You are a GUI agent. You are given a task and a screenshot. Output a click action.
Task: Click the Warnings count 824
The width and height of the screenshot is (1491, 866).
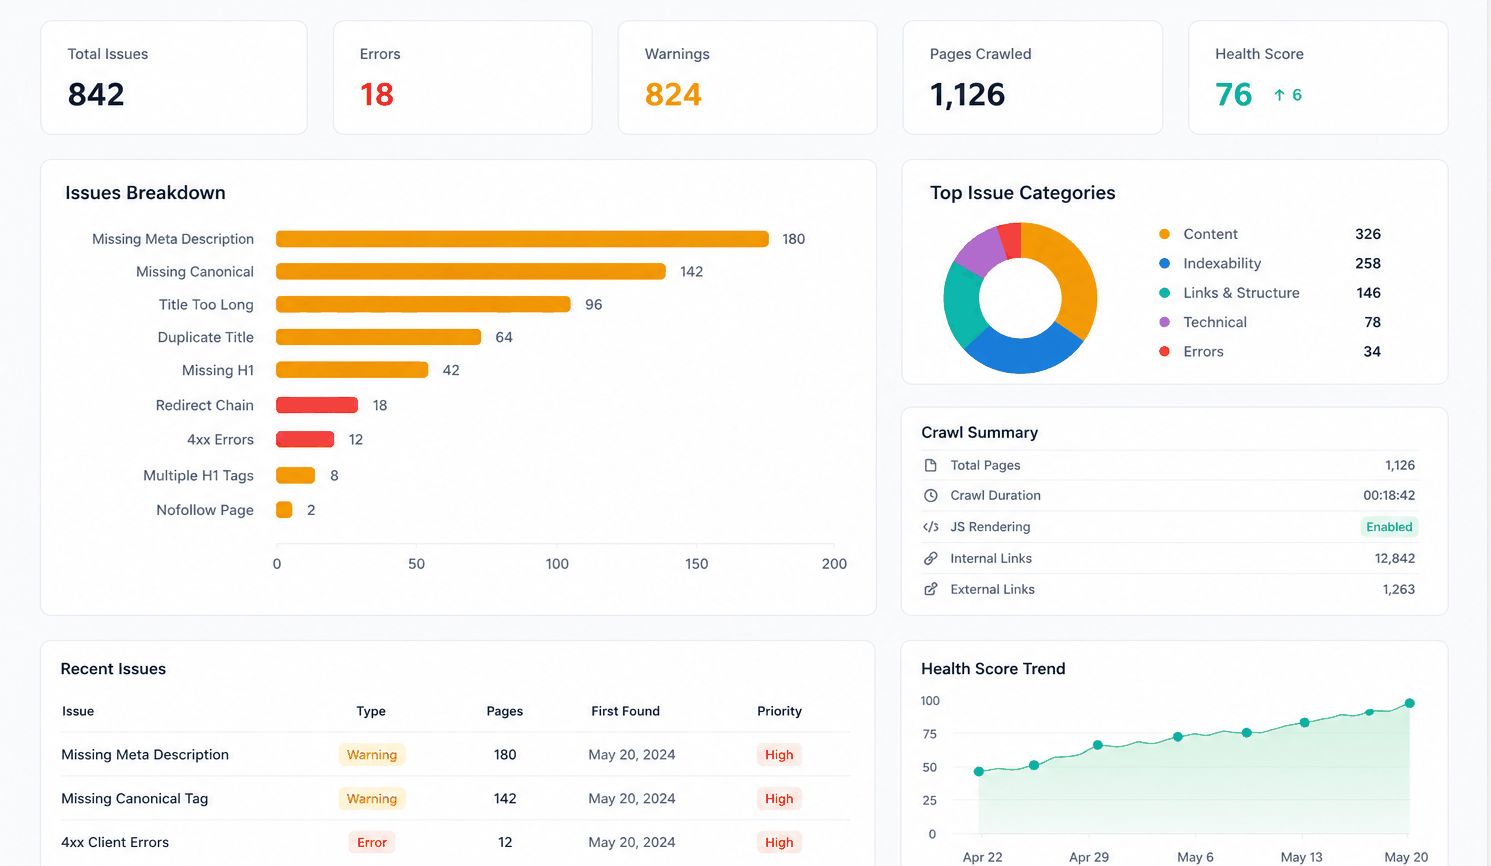[673, 95]
